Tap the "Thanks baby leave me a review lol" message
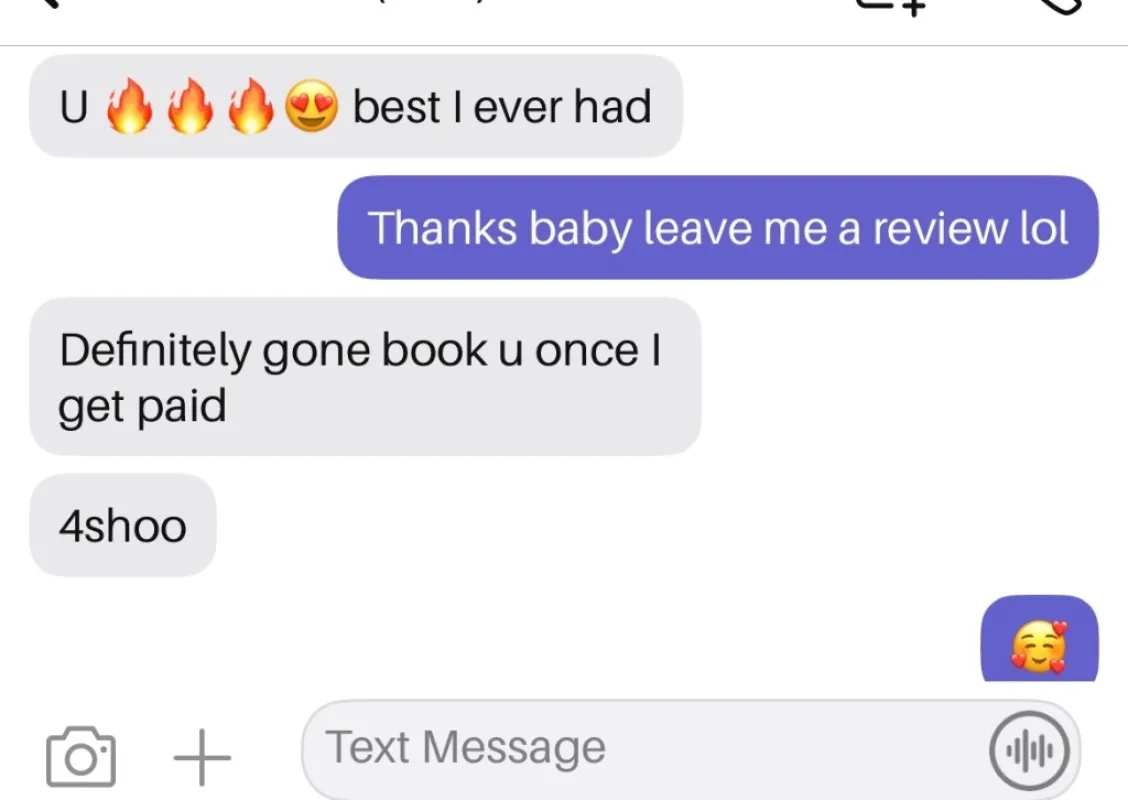Screen dimensions: 1128x800 coord(717,227)
